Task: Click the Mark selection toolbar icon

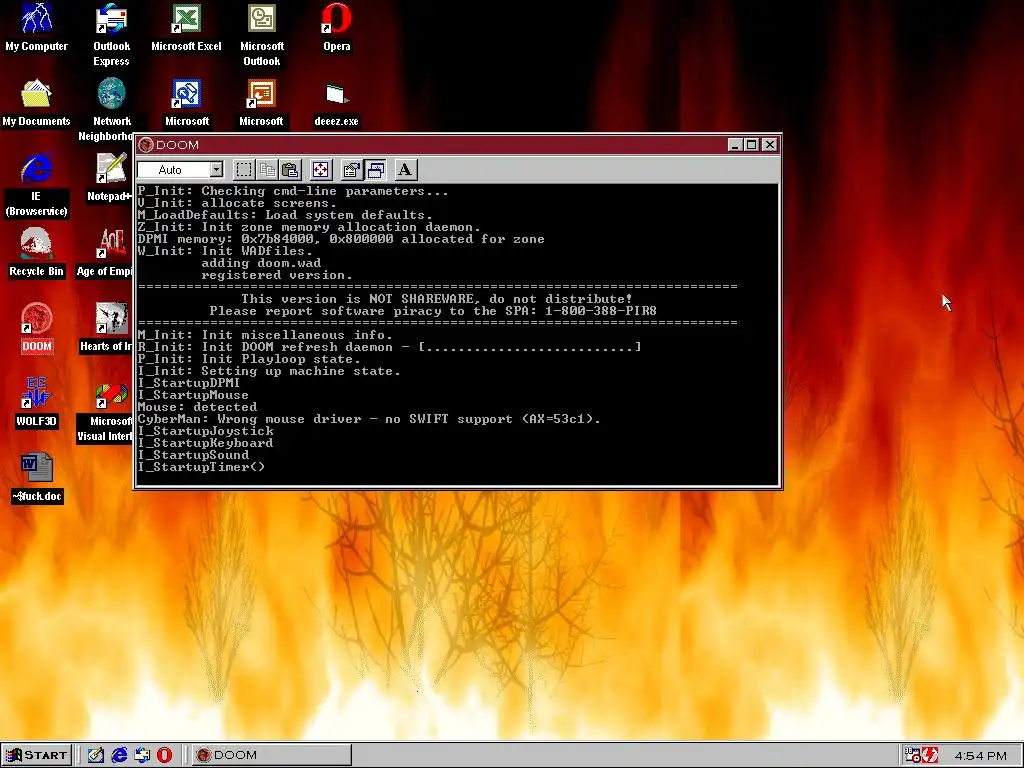Action: click(x=244, y=170)
